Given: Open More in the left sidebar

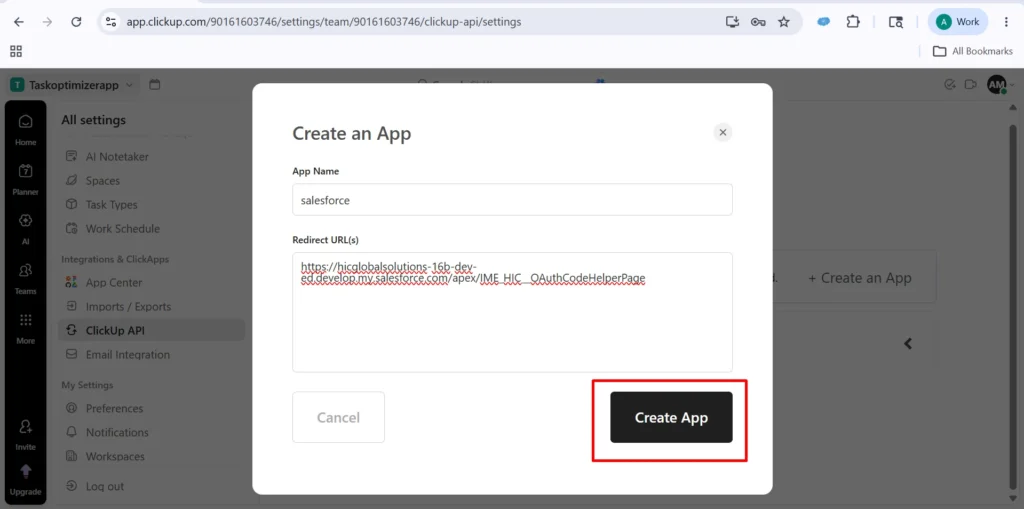Looking at the screenshot, I should pyautogui.click(x=25, y=327).
